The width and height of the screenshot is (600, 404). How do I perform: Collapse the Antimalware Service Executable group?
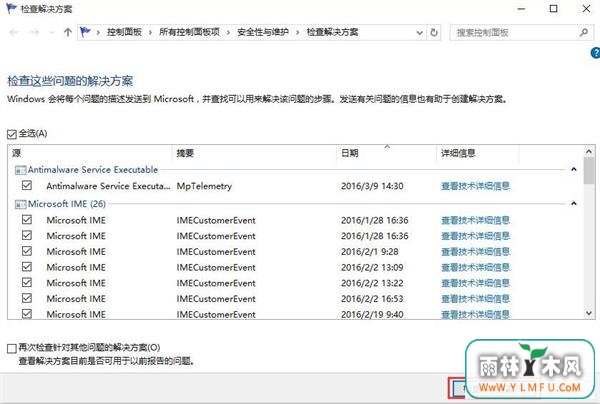(x=574, y=169)
